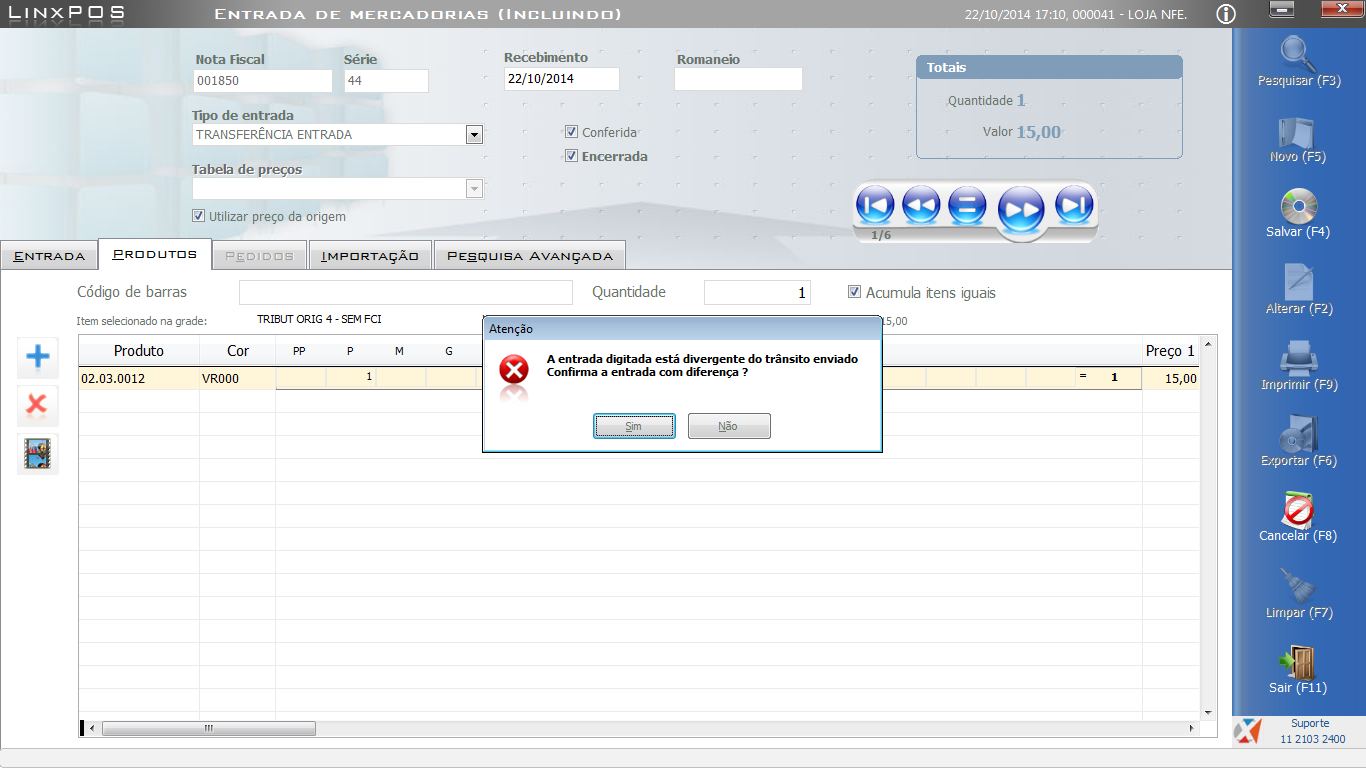Click the blue plus add-item icon

38,357
